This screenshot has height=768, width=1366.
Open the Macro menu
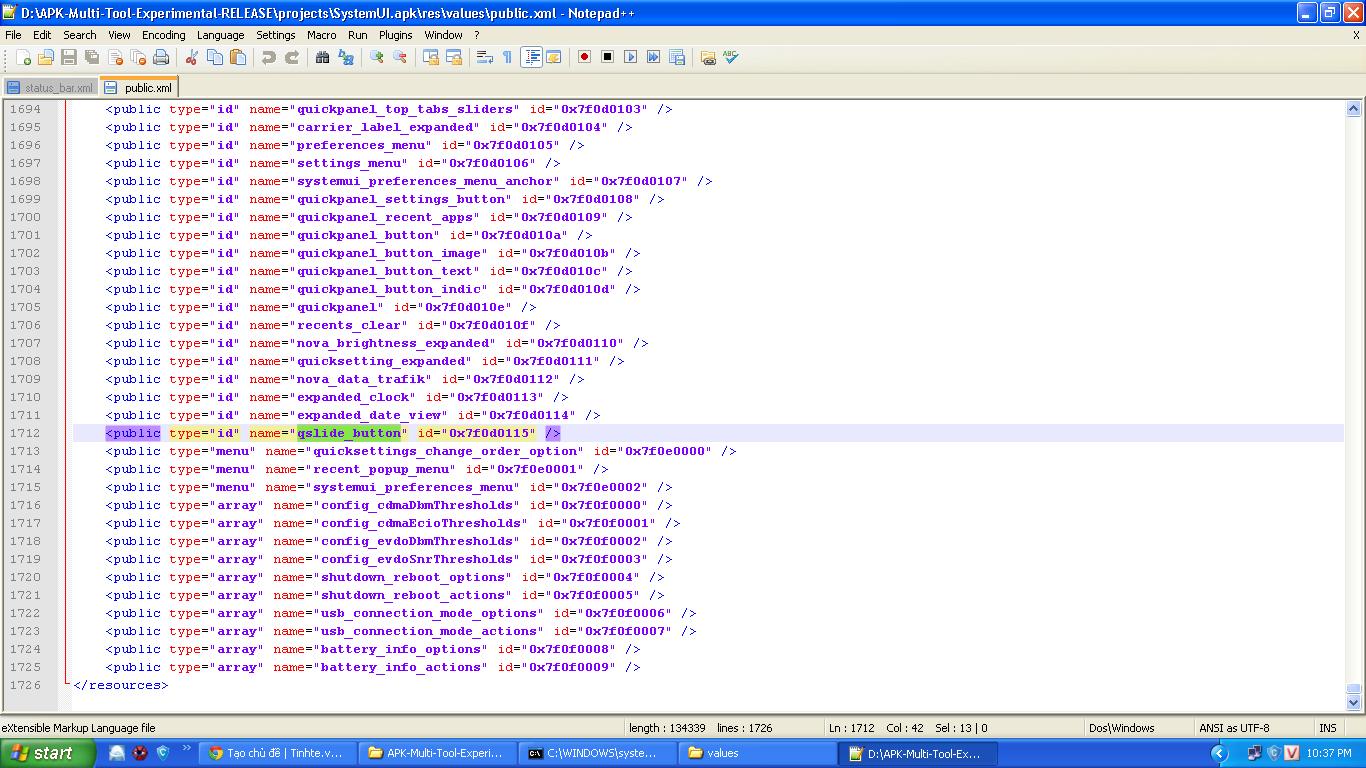tap(322, 35)
